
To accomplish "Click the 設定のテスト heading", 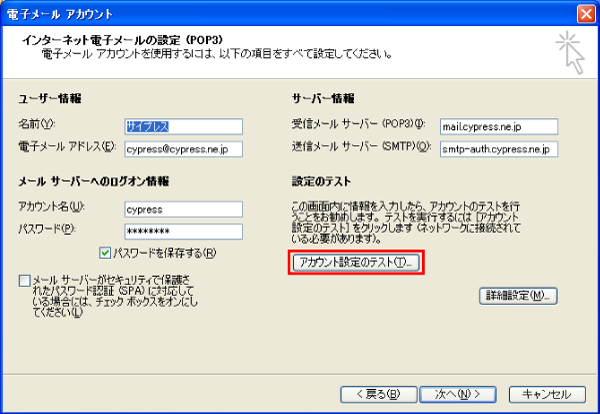I will pos(321,181).
